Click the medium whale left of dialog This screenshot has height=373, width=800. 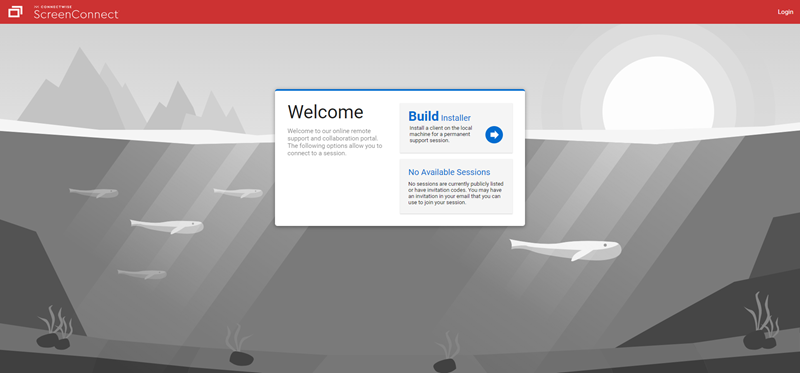tap(167, 226)
